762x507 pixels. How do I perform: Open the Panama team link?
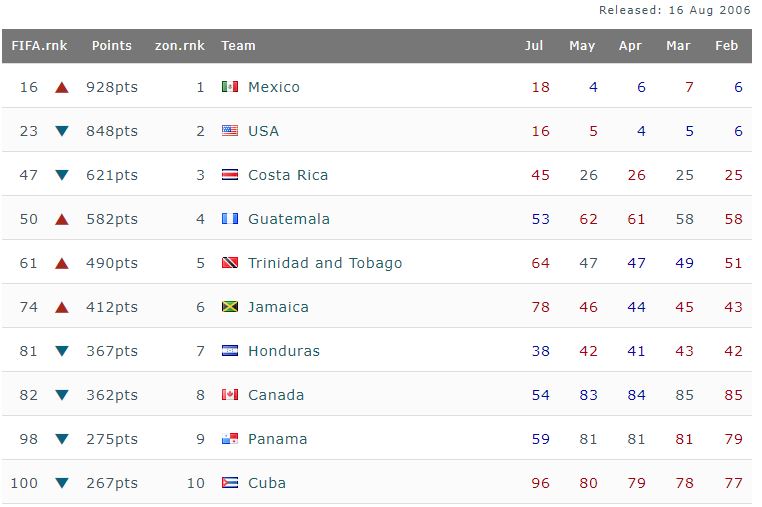tap(277, 439)
